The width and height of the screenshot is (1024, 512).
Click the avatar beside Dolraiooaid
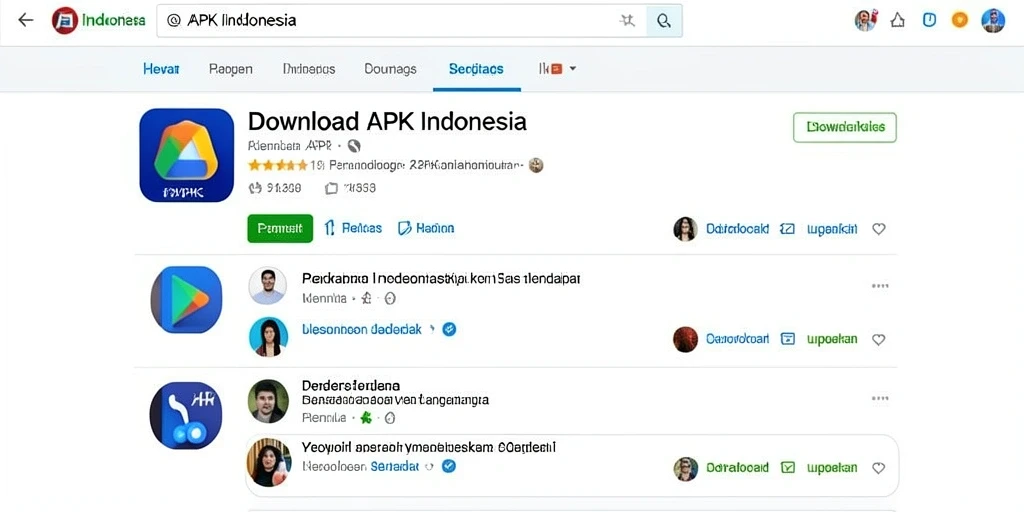(x=685, y=468)
